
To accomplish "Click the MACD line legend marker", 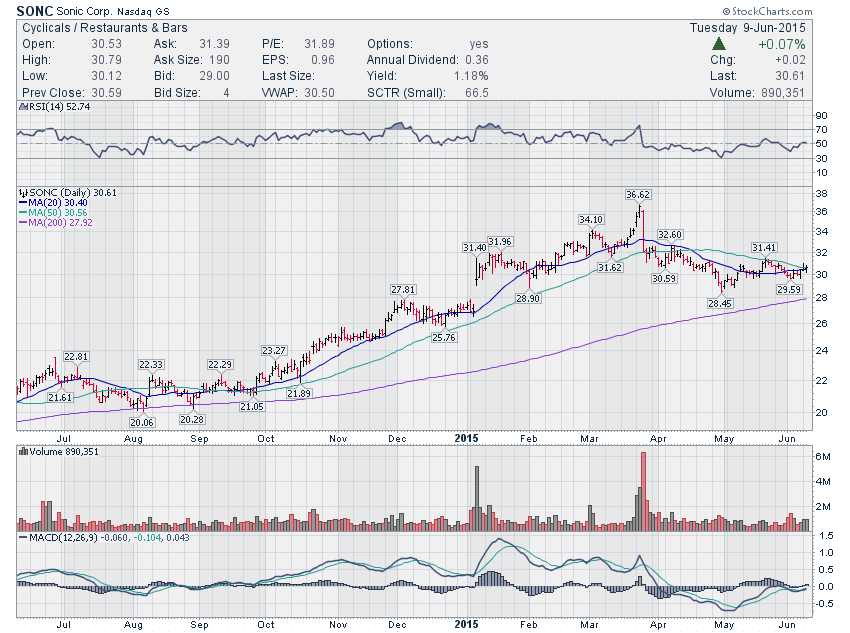I will coord(23,538).
